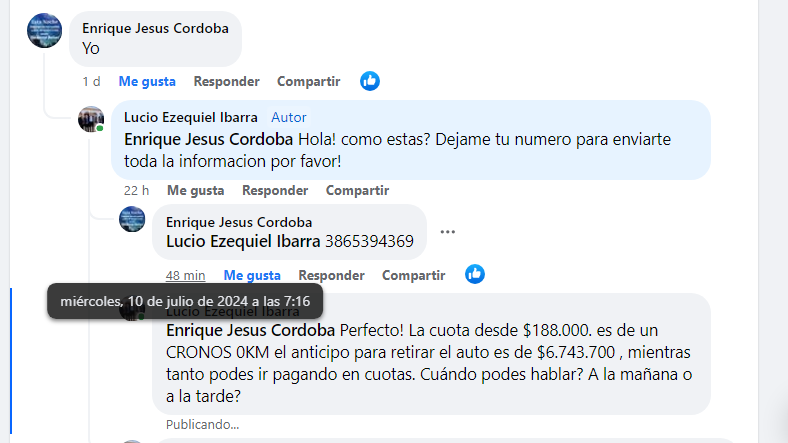Click Responder under the "Yo" comment

(226, 81)
